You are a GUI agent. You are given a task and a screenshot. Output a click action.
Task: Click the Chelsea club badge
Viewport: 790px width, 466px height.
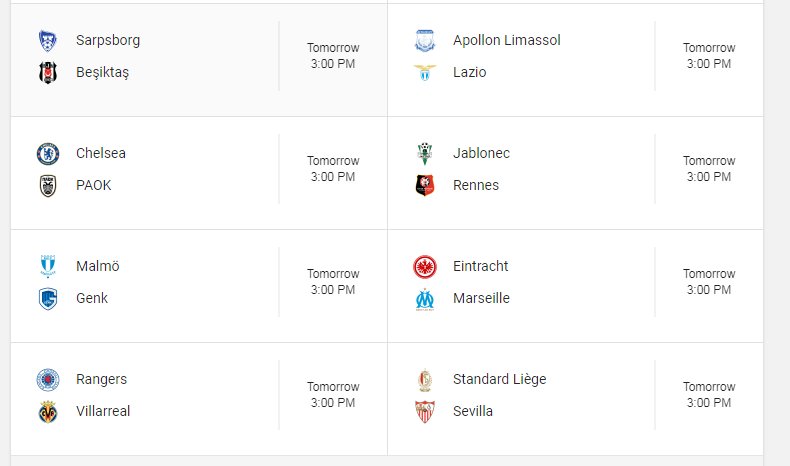48,154
